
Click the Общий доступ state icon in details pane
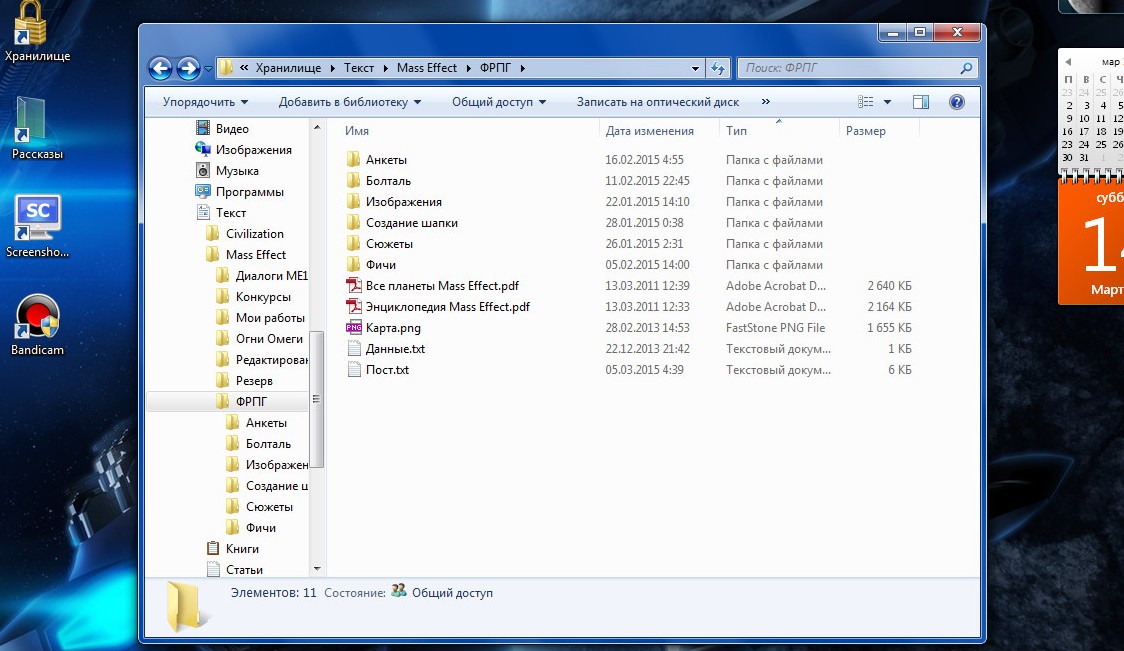click(x=399, y=591)
